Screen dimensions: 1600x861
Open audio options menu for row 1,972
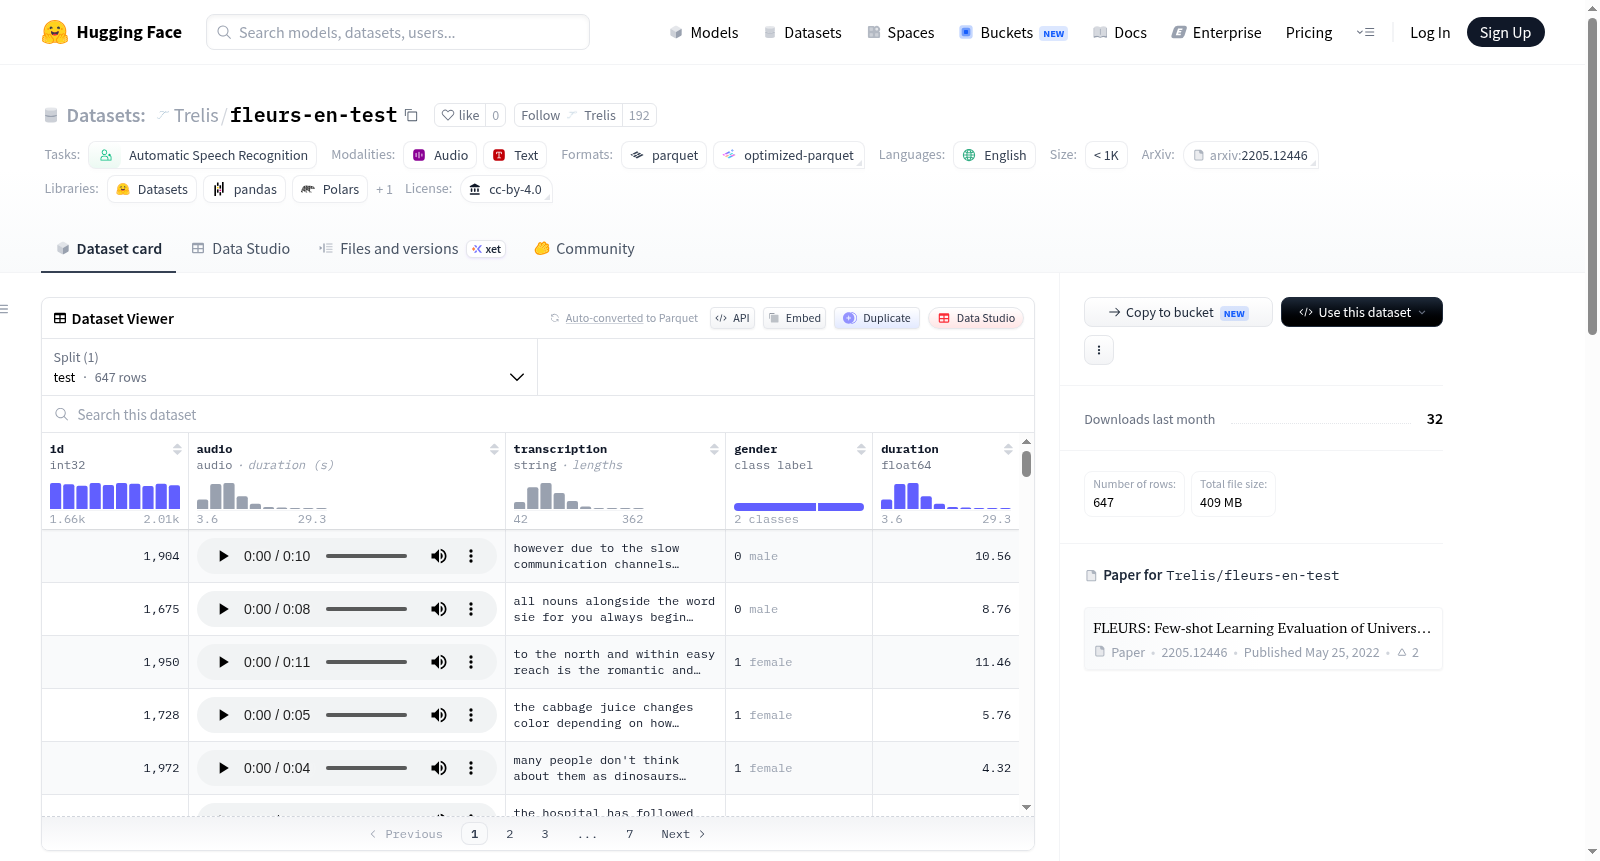[x=471, y=768]
